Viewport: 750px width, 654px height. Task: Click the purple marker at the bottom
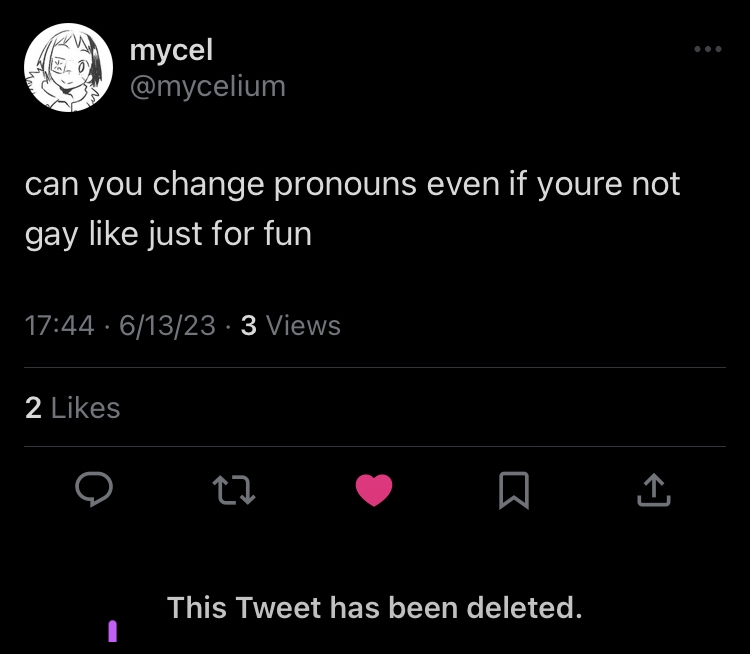[x=113, y=631]
